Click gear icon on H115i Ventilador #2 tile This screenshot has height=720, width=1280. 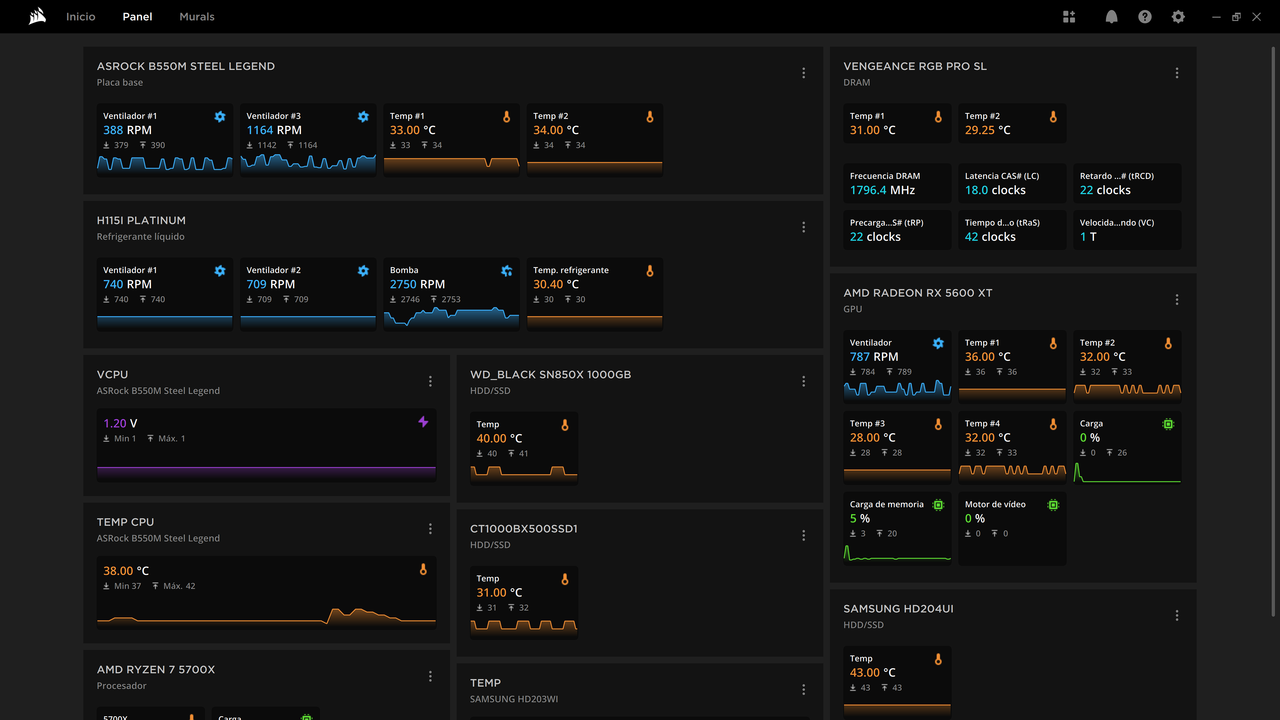363,271
